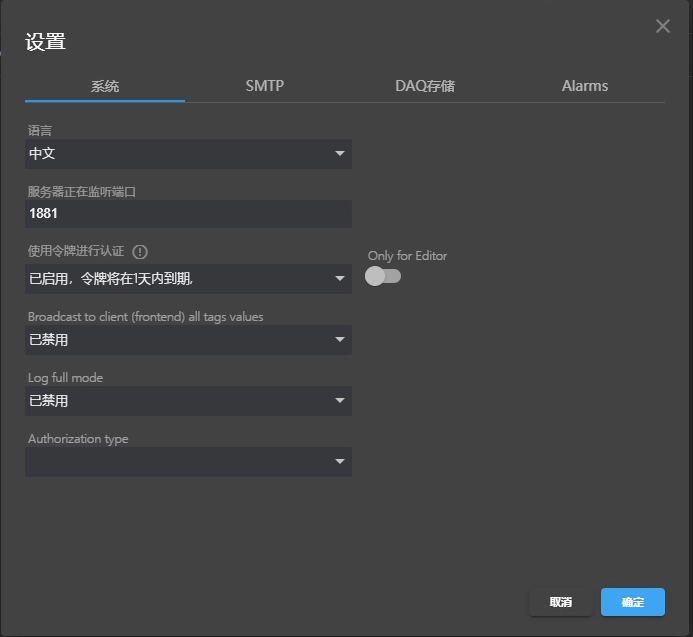Click the arrow icon on the Authorization type field
Screen dimensions: 693x637
pos(340,462)
